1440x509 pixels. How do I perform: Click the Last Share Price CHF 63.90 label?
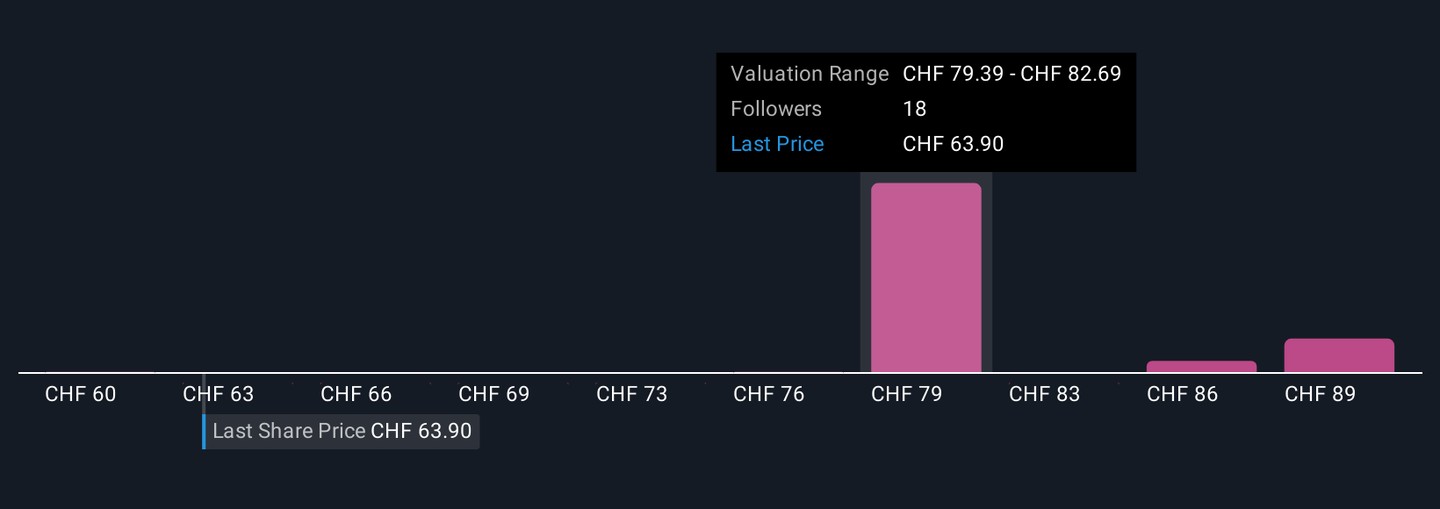tap(341, 432)
